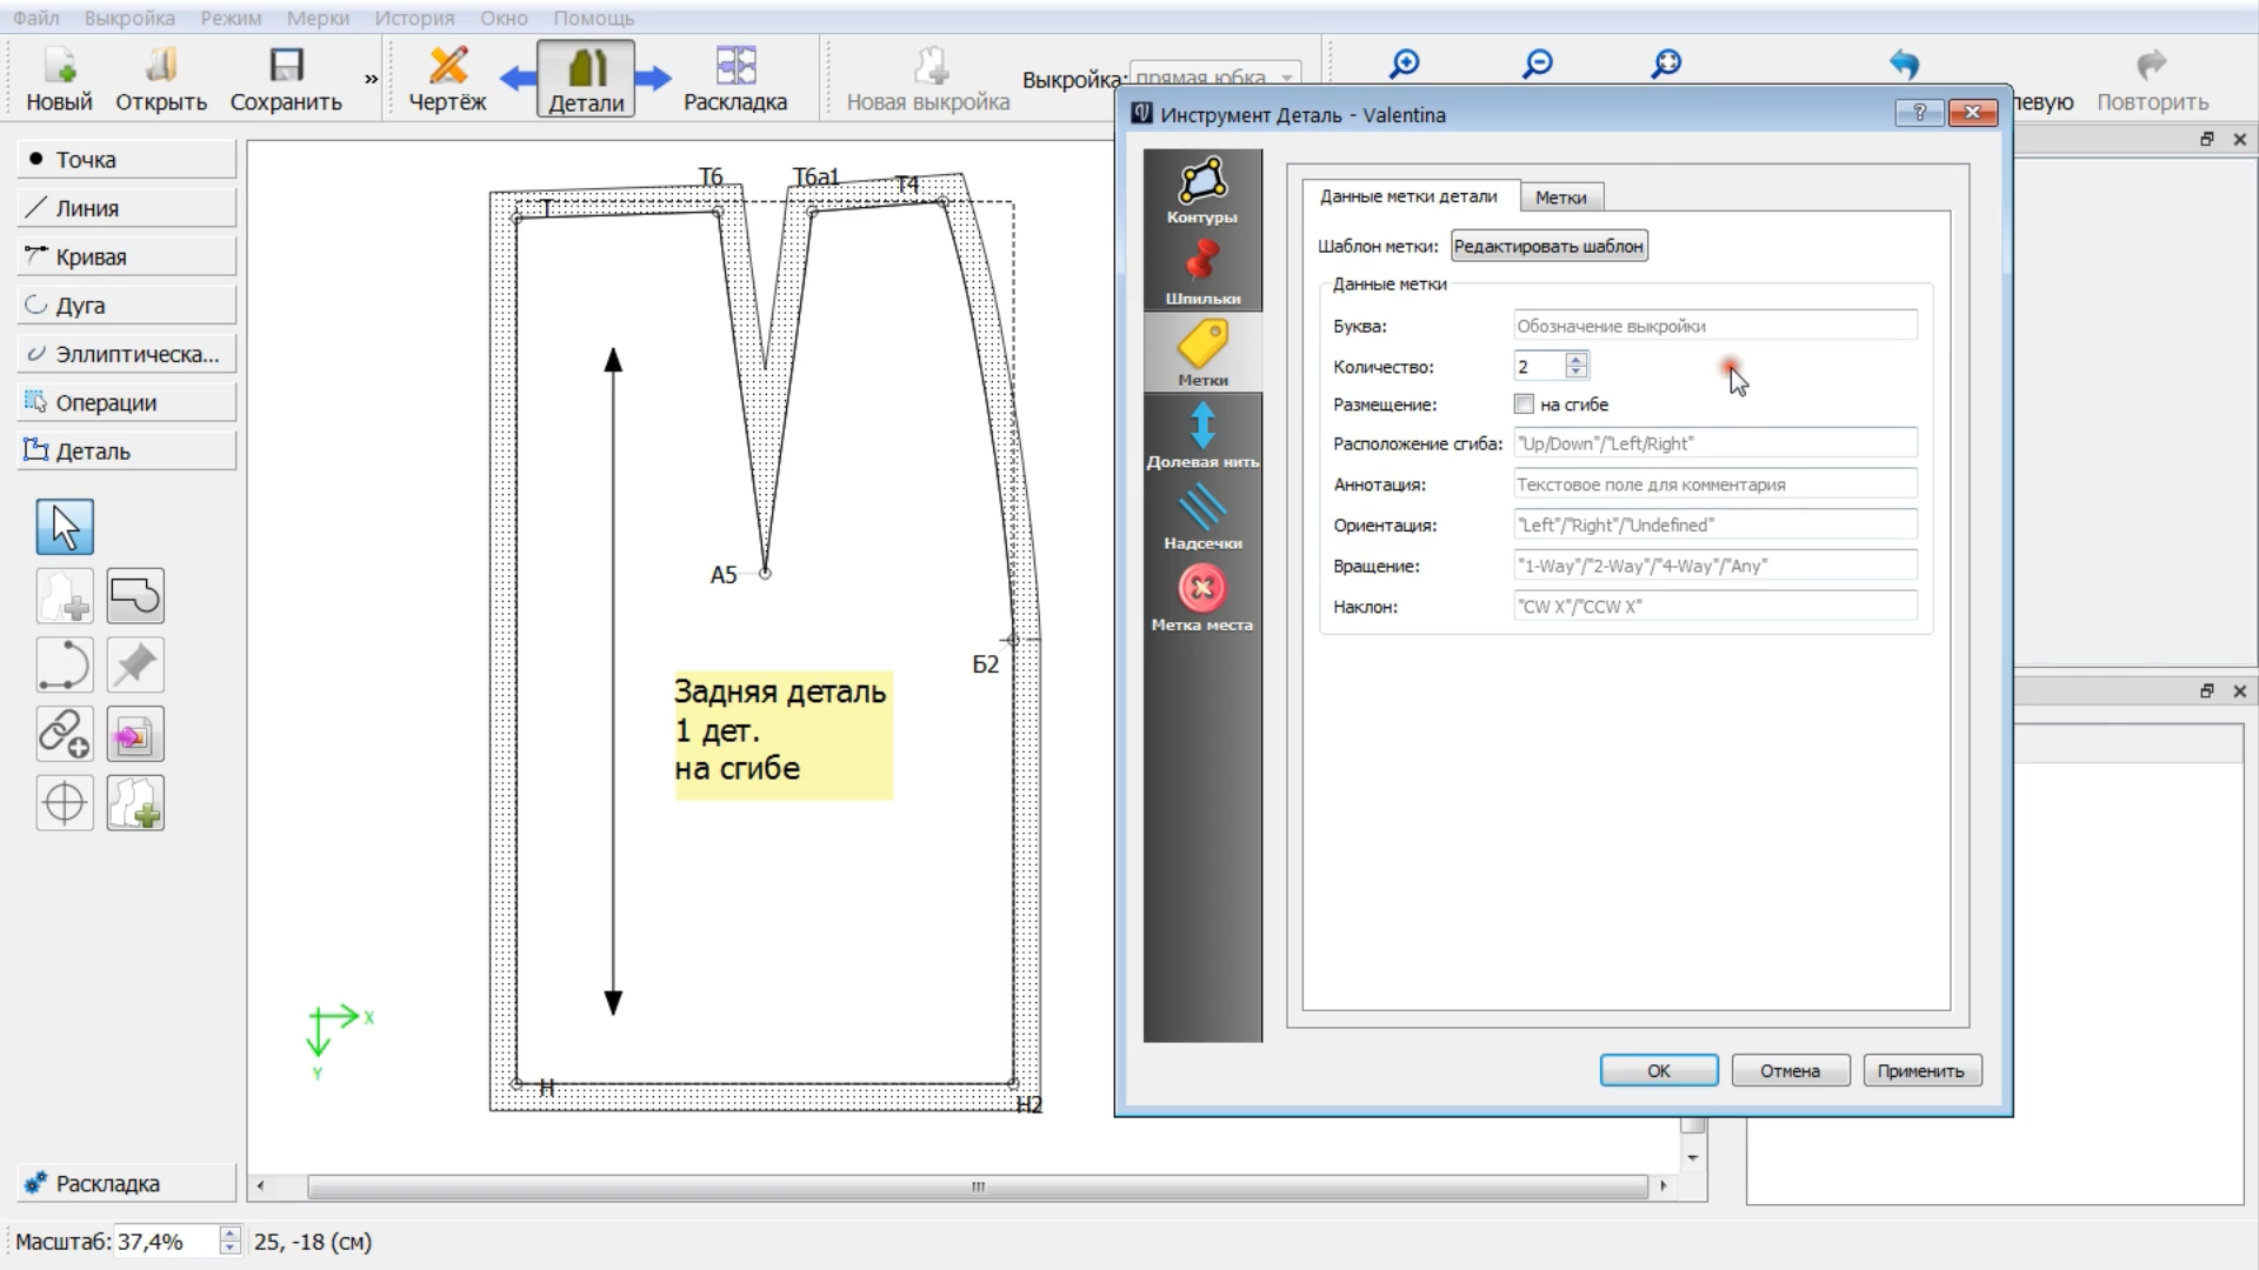Expand the Эллиптическа... tool group
Screen dimensions: 2259x1270
(x=127, y=353)
